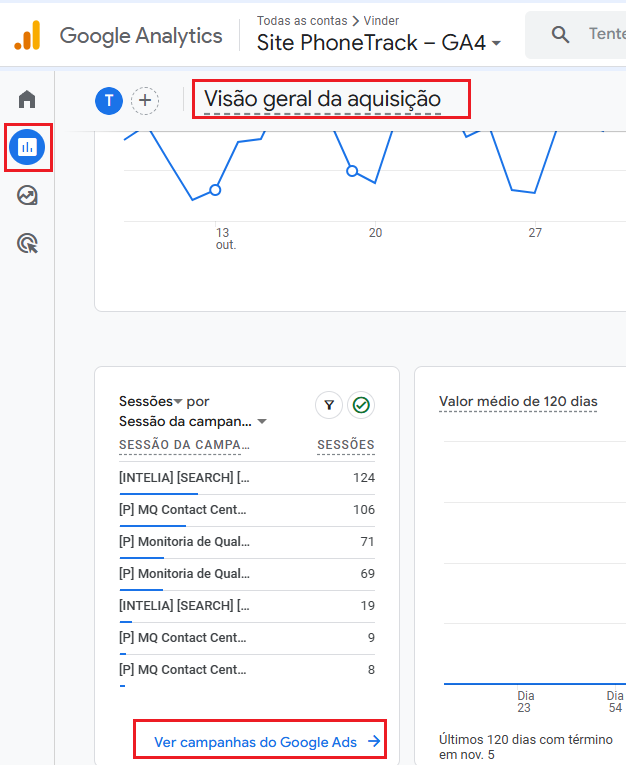Select the [P] MQ Contact Cent... row with 9

click(247, 638)
